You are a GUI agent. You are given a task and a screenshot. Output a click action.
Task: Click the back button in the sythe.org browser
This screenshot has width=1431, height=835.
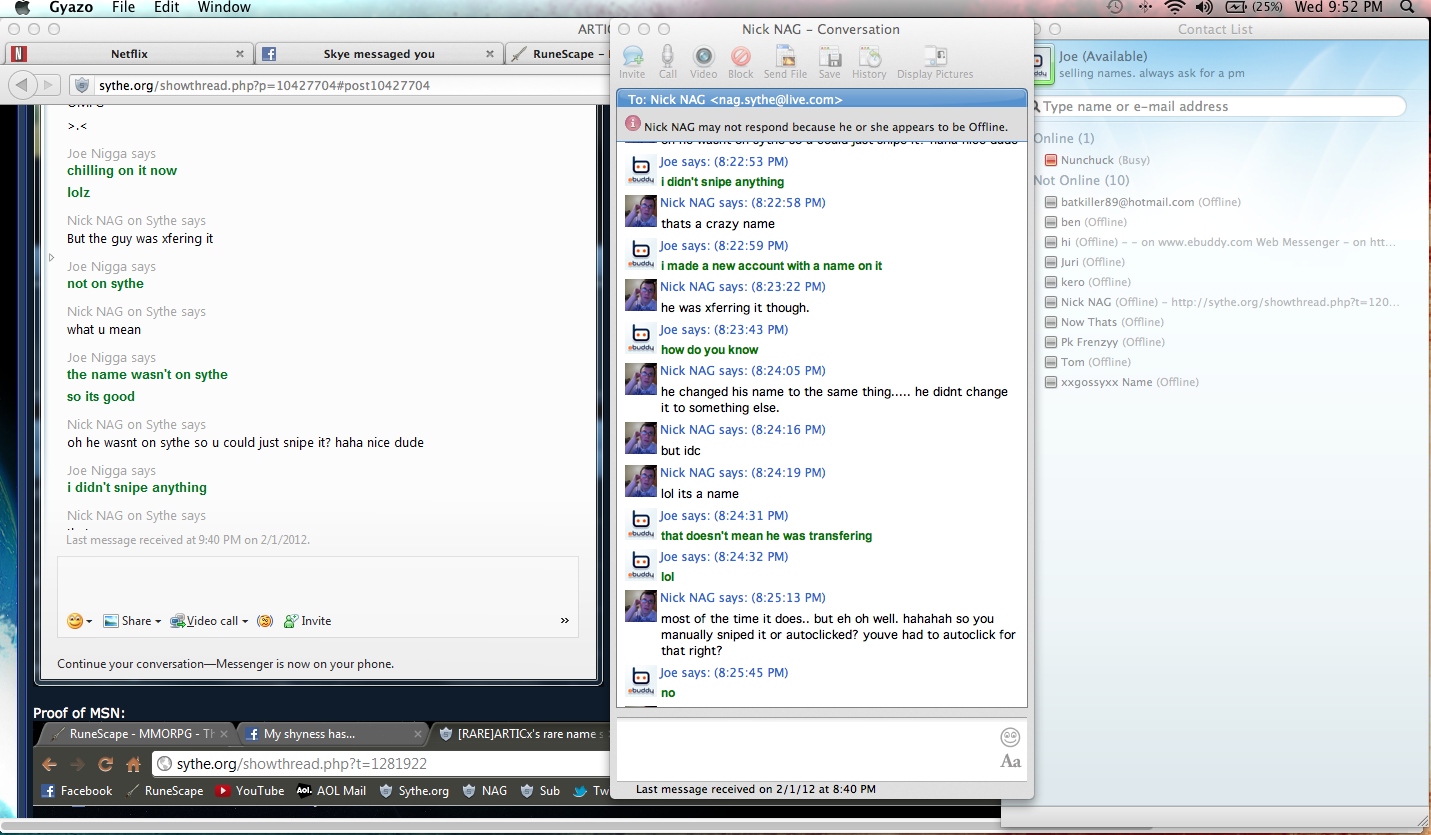click(22, 85)
